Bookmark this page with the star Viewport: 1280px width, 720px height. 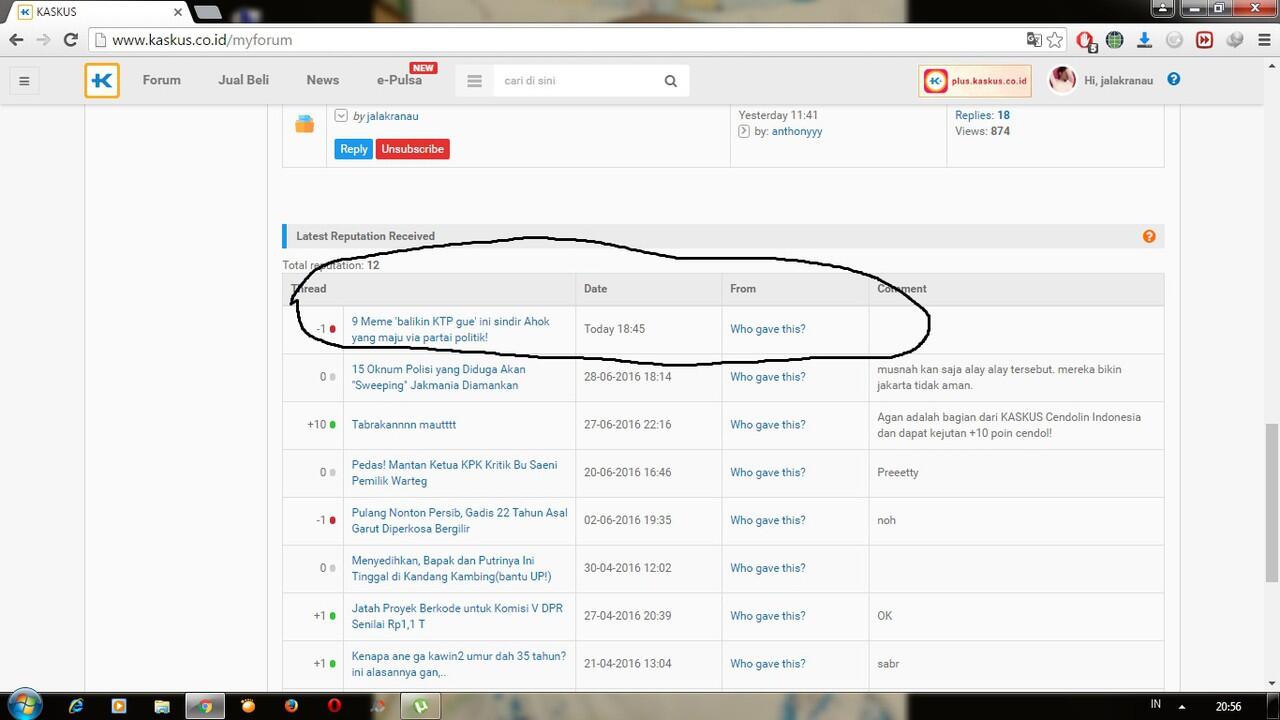(1055, 40)
